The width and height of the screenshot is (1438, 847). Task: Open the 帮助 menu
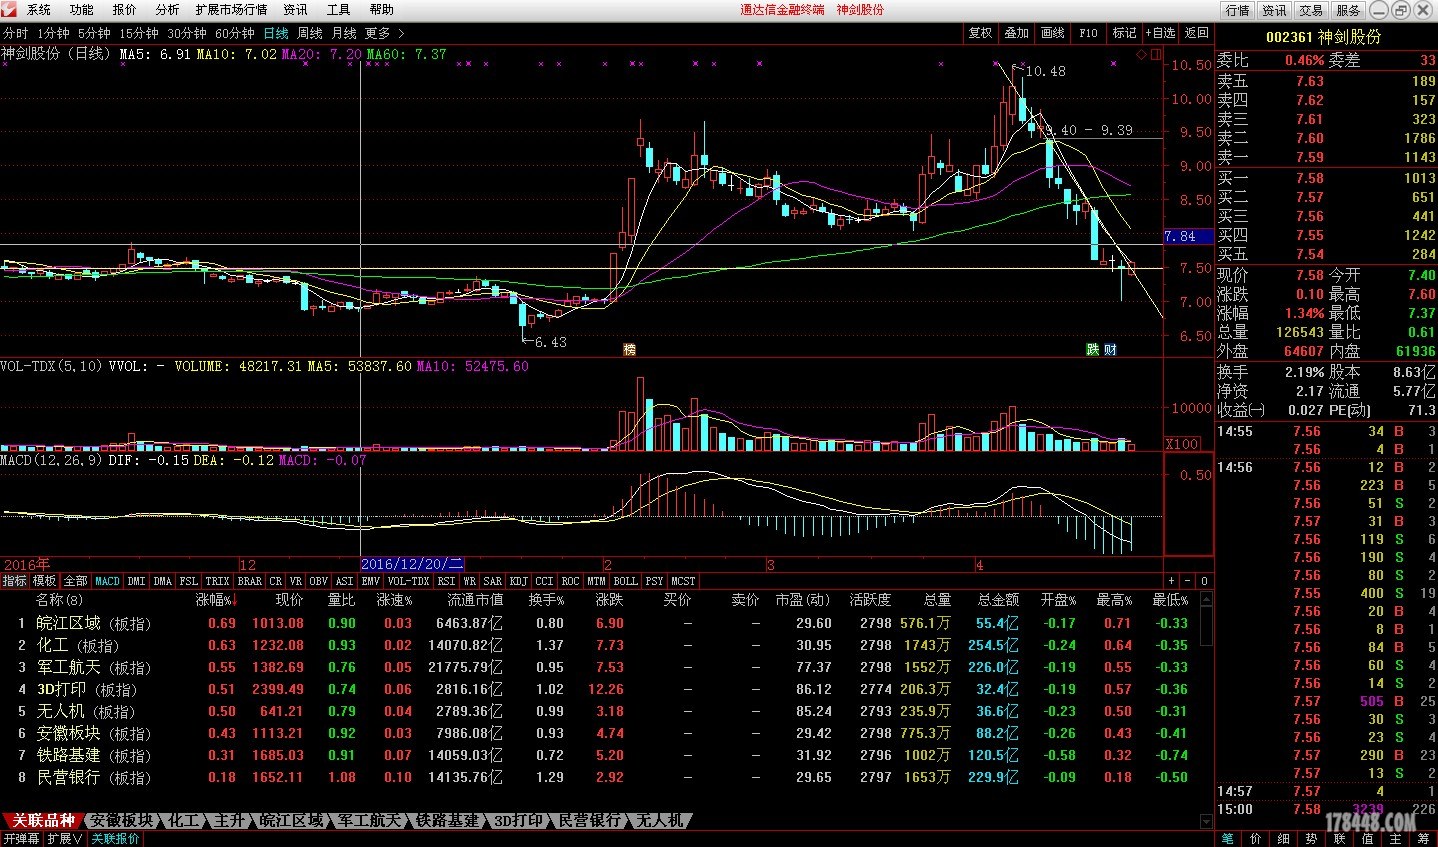382,9
